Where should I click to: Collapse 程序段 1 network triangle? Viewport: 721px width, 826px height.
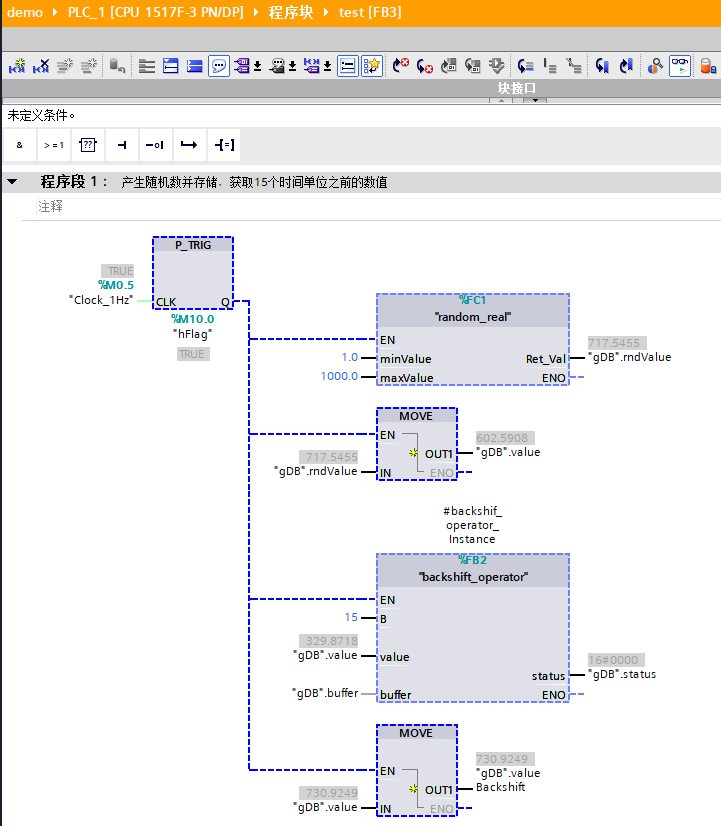(x=12, y=182)
